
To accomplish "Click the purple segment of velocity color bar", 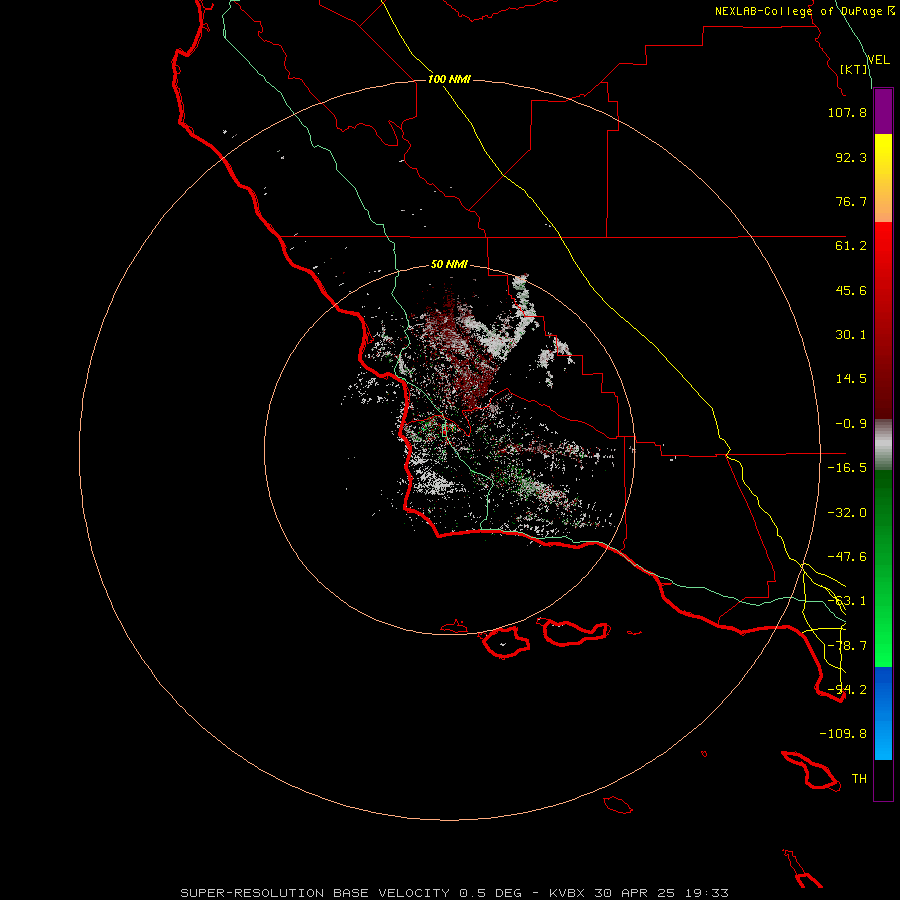I will pyautogui.click(x=883, y=112).
